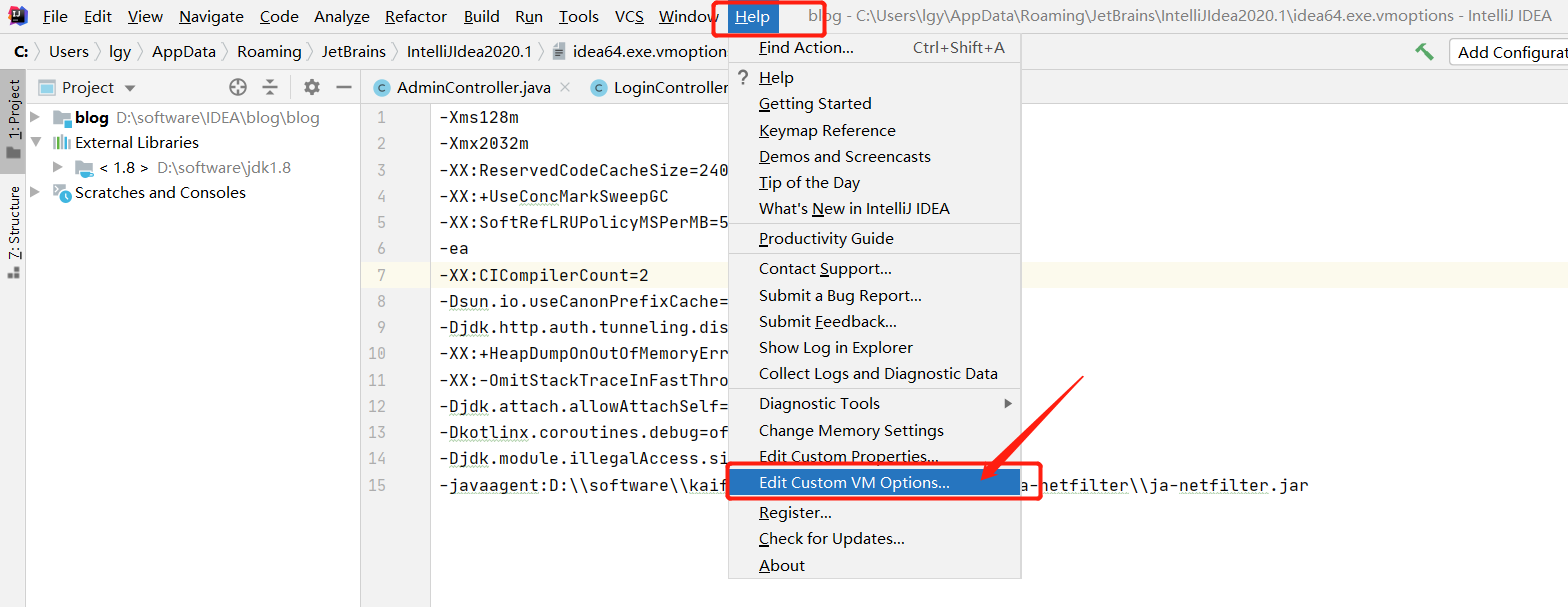Expand the blog project tree node
The width and height of the screenshot is (1568, 607).
[37, 118]
